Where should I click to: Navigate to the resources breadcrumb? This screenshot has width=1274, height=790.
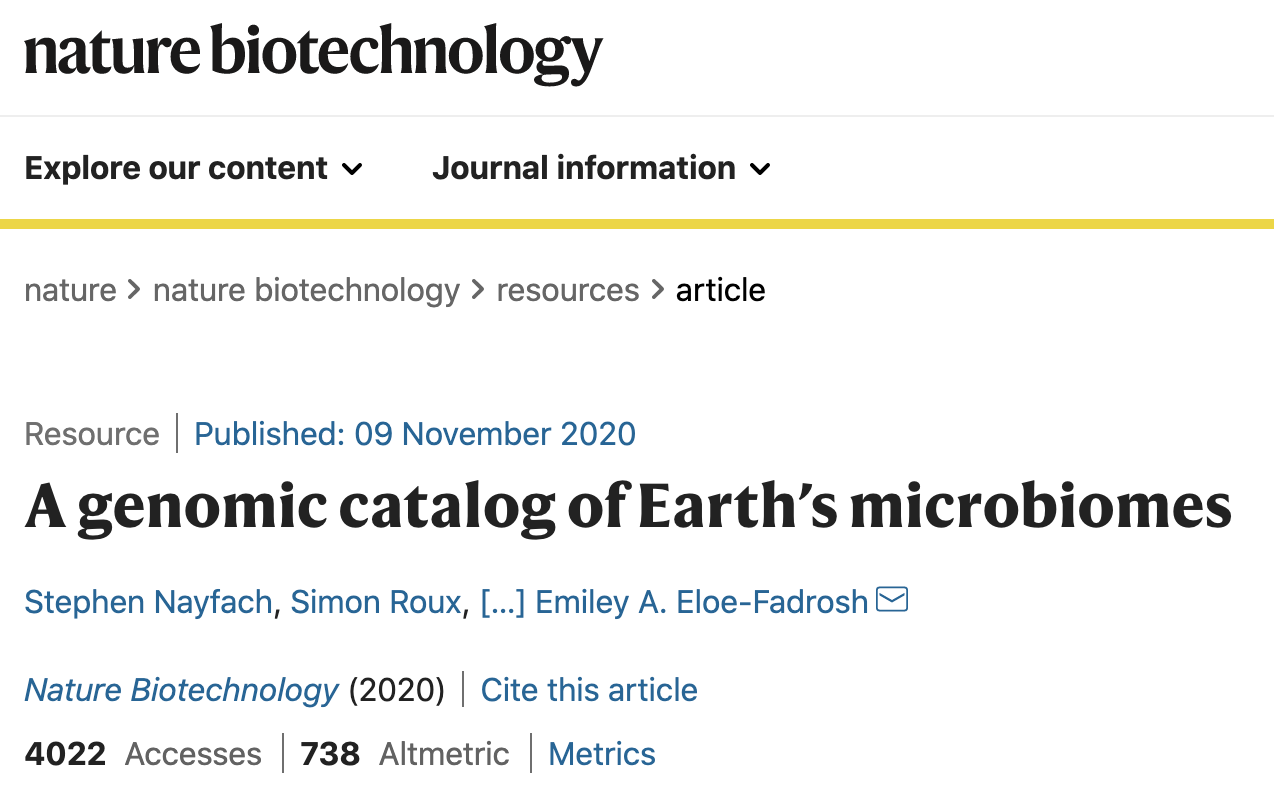(568, 290)
